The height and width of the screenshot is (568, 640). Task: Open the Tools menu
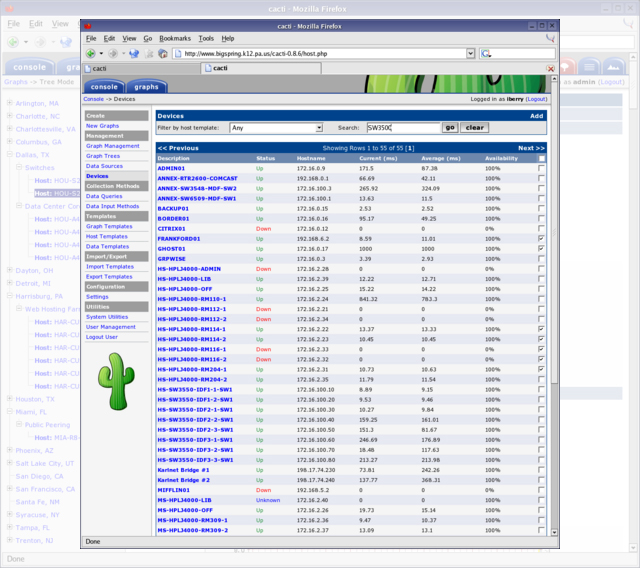(206, 38)
